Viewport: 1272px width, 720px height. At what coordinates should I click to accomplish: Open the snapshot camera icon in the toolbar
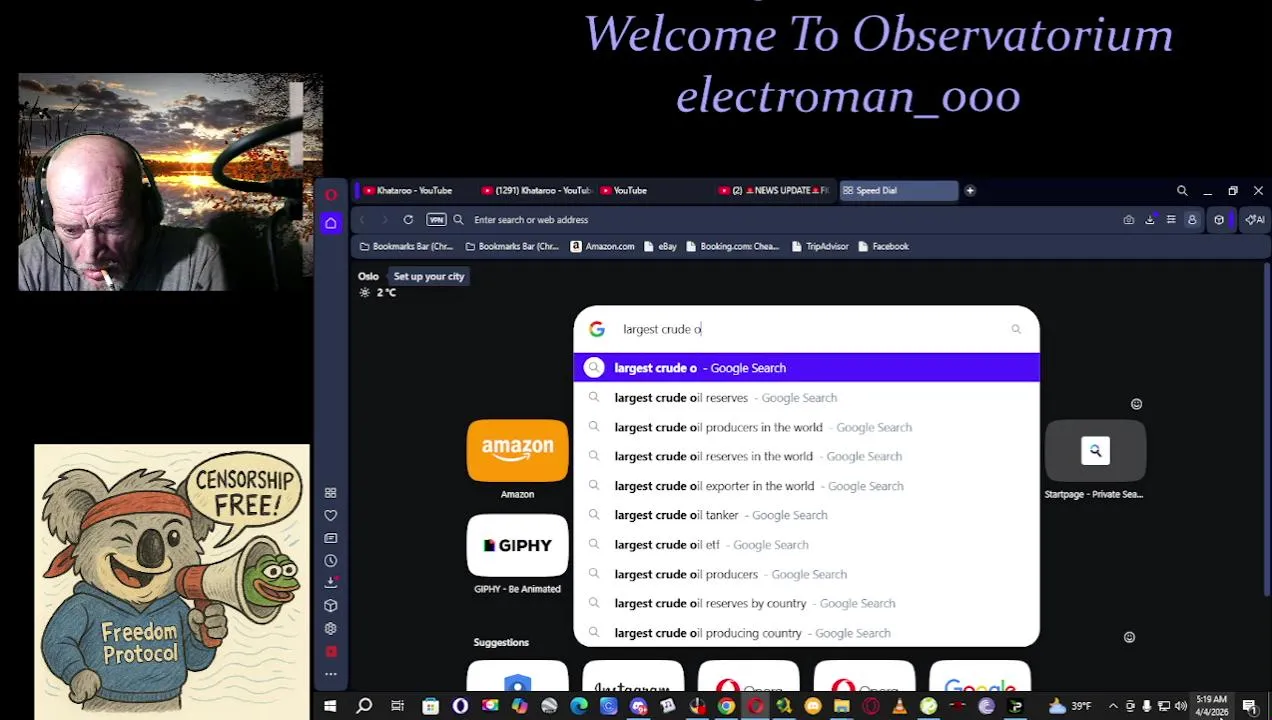1129,220
